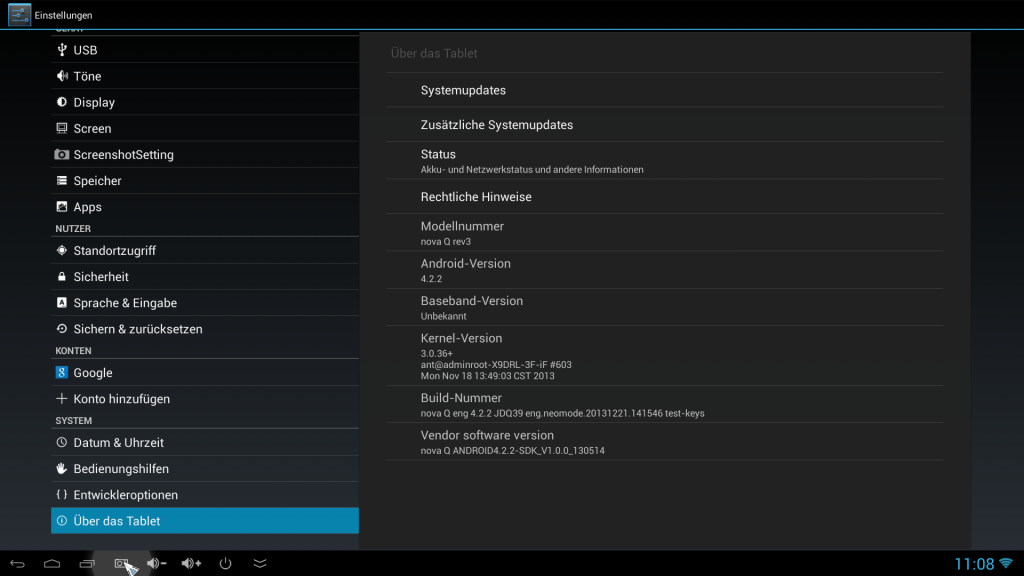The width and height of the screenshot is (1024, 576).
Task: Open the Display settings entry
Action: [205, 102]
